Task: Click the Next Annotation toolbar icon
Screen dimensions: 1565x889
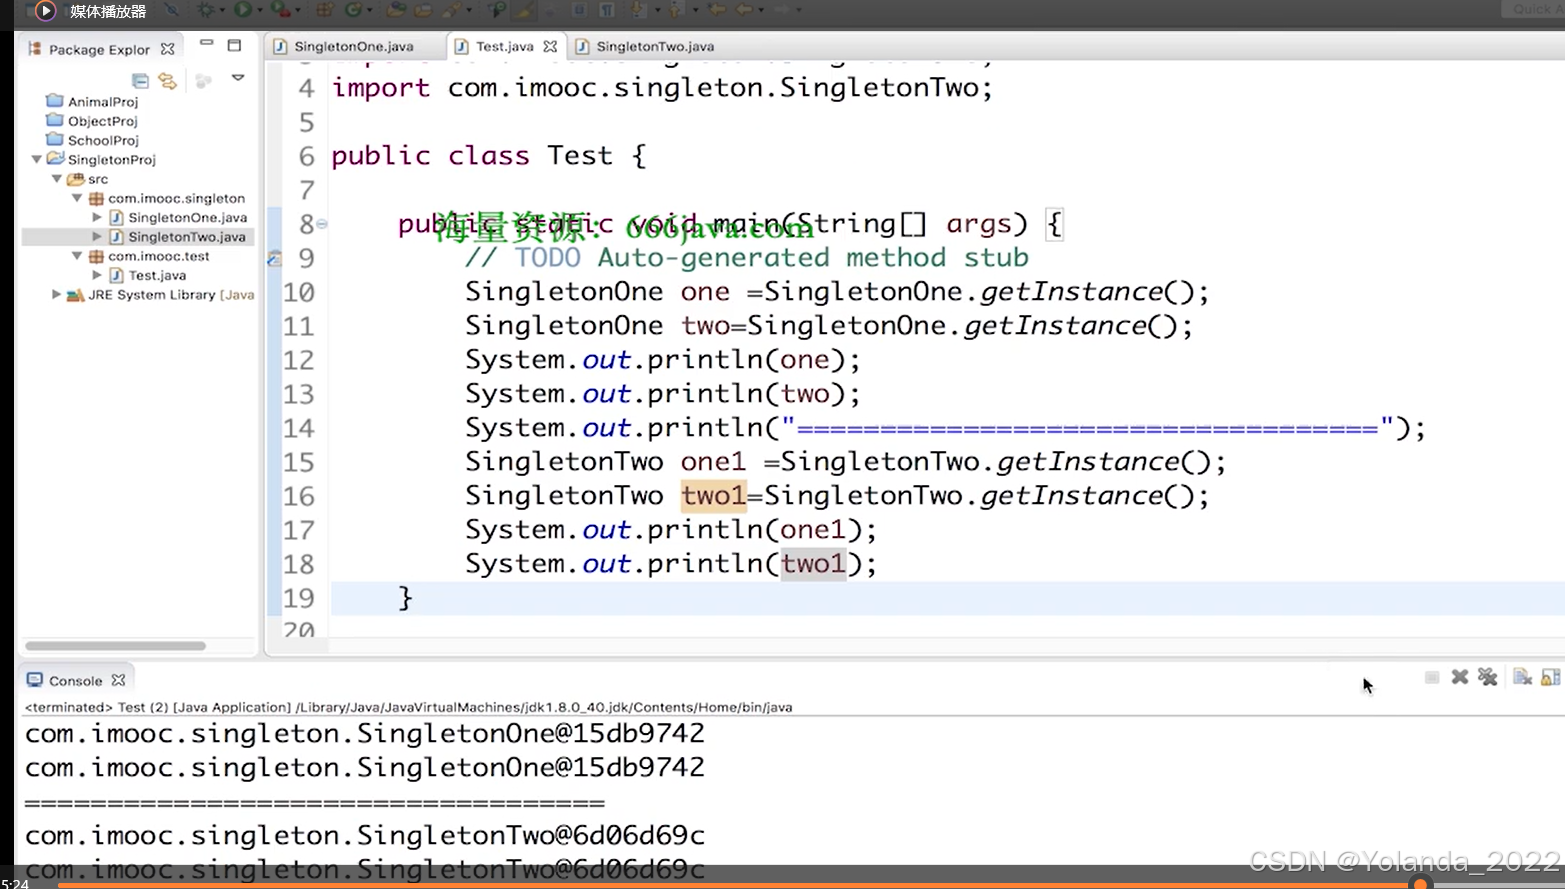Action: (x=639, y=9)
